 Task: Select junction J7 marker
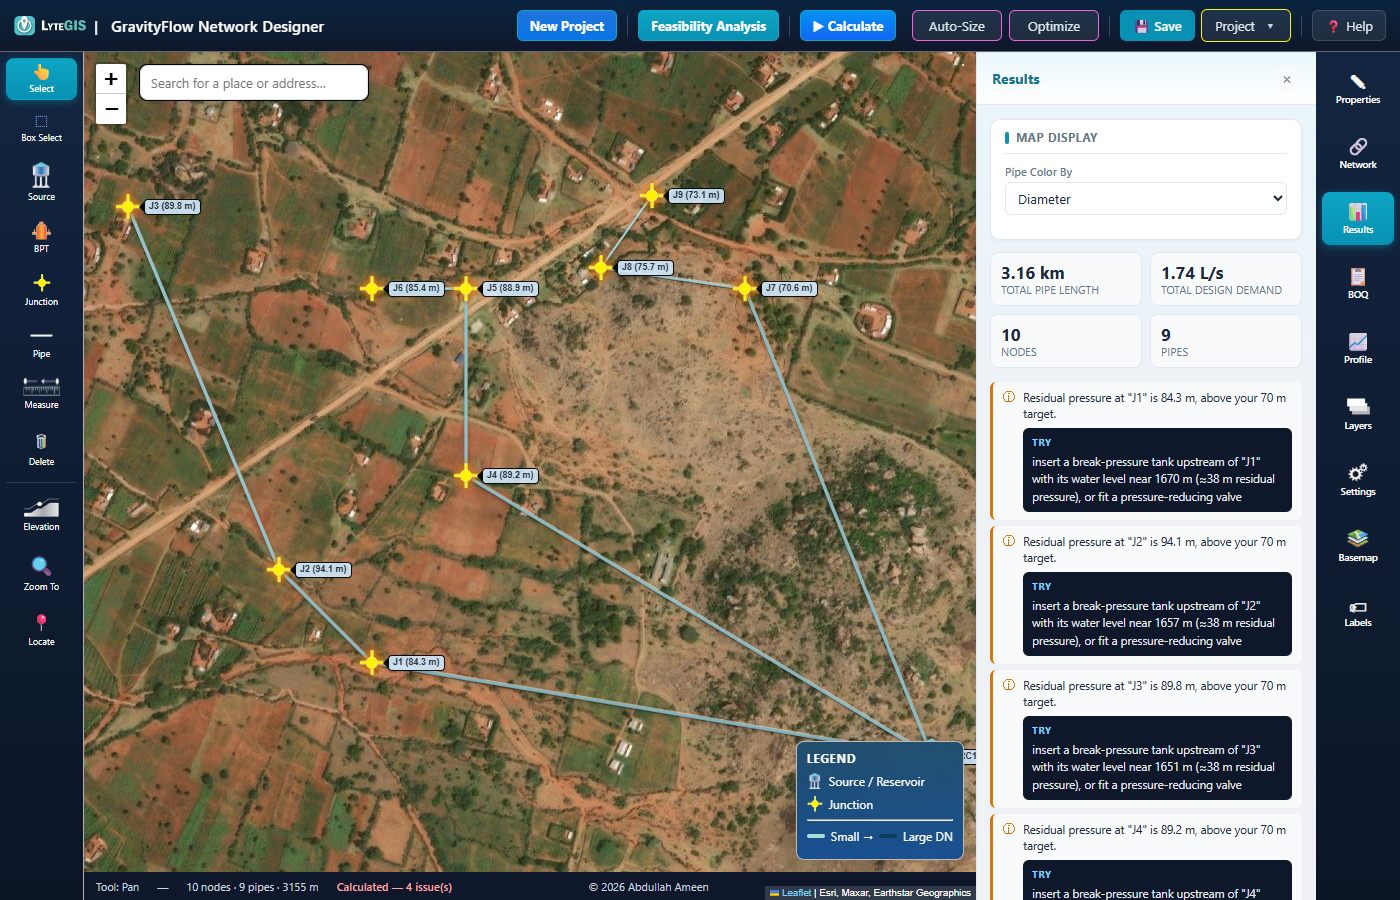[744, 289]
